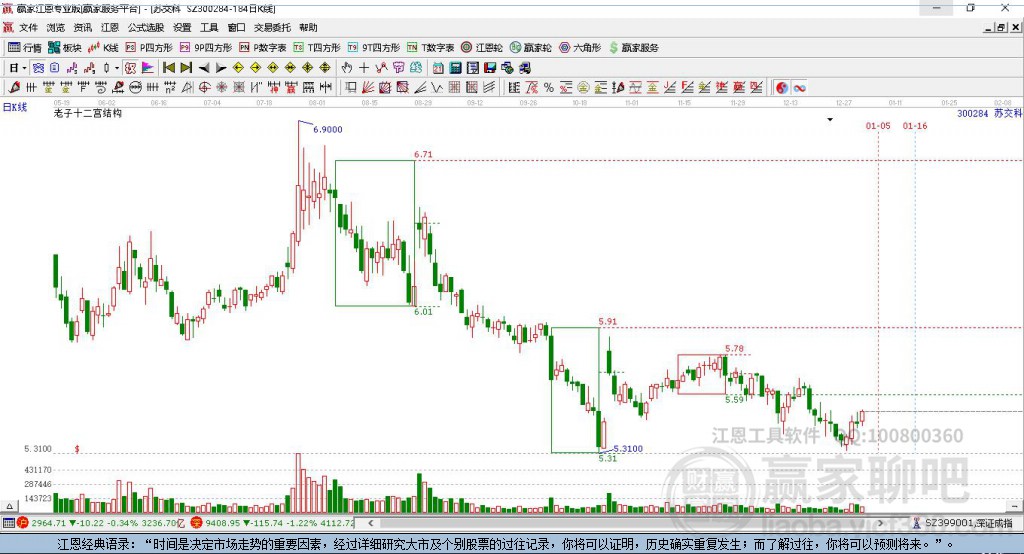Viewport: 1024px width, 554px height.
Task: Toggle the red-blue yin-yang button
Action: pyautogui.click(x=782, y=88)
